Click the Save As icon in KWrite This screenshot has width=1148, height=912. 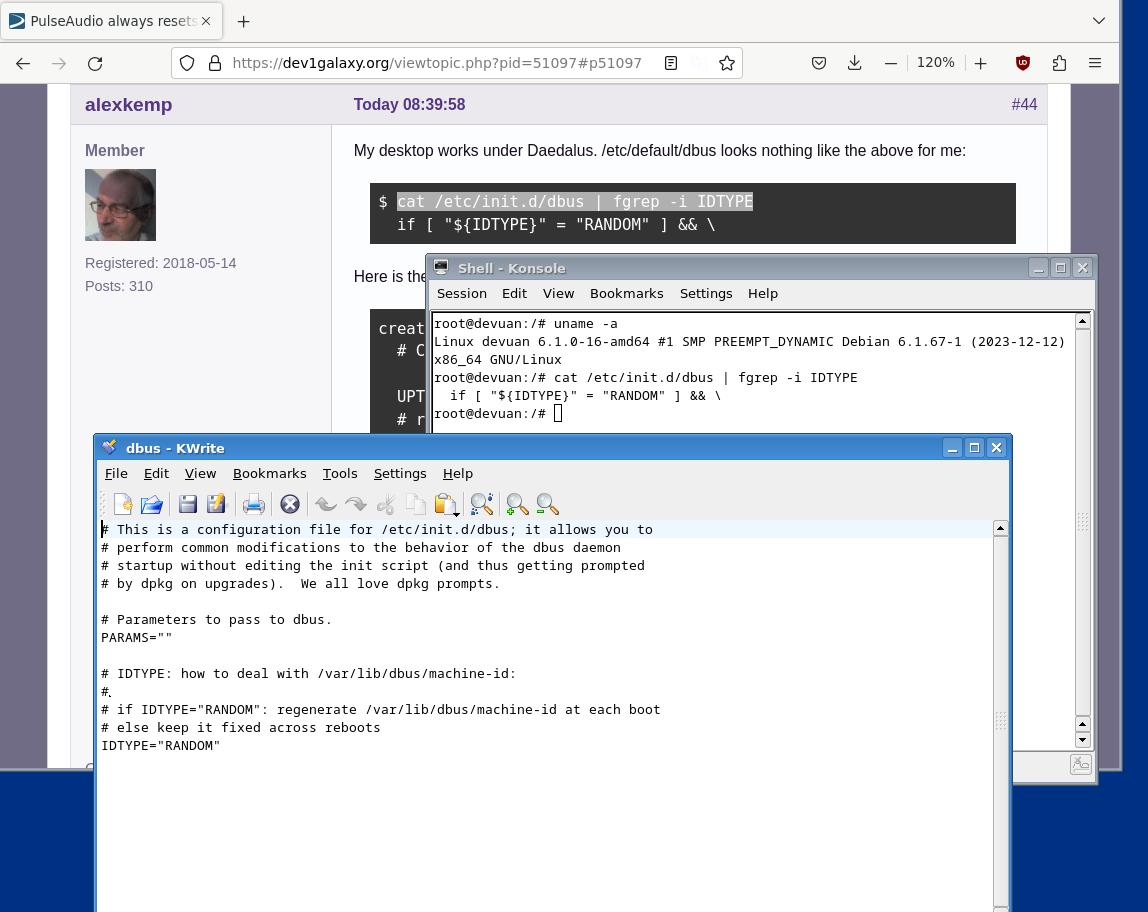pyautogui.click(x=216, y=504)
